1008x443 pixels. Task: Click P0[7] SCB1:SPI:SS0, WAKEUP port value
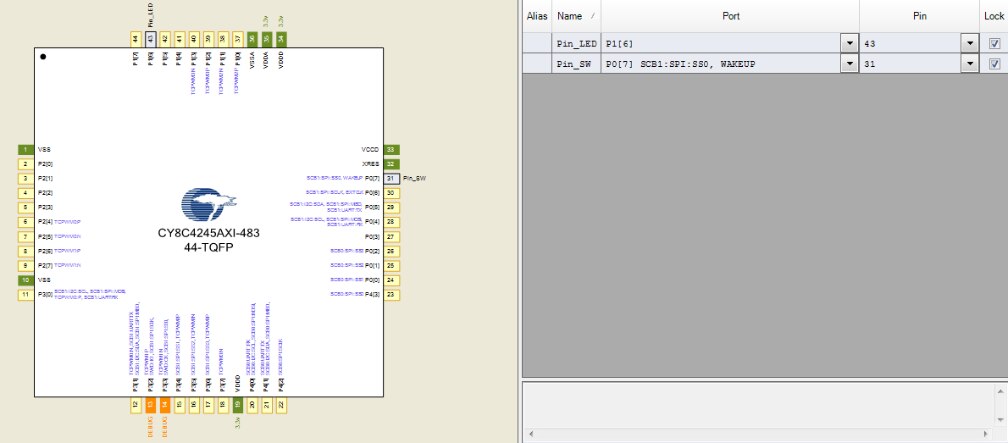681,64
